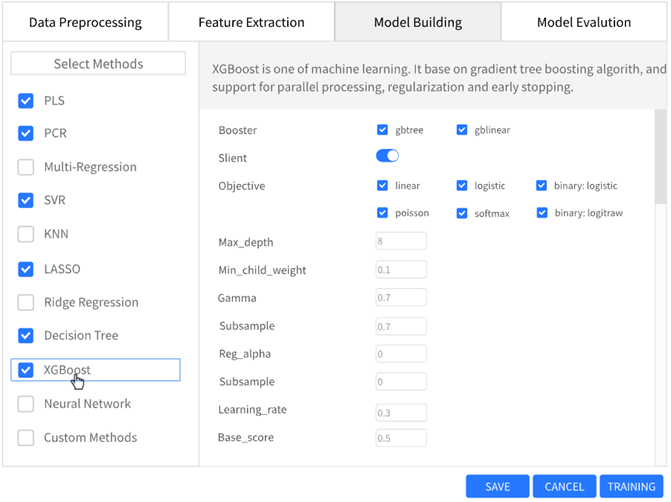
Task: Start the run with TRAINING button
Action: 631,487
